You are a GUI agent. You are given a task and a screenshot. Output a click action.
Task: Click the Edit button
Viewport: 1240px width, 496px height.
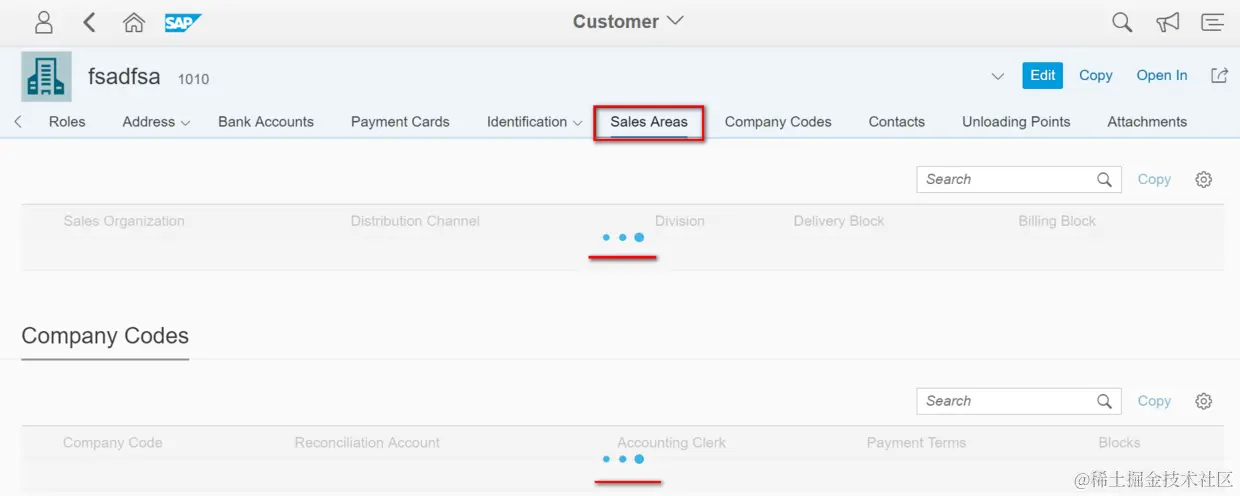pyautogui.click(x=1042, y=75)
